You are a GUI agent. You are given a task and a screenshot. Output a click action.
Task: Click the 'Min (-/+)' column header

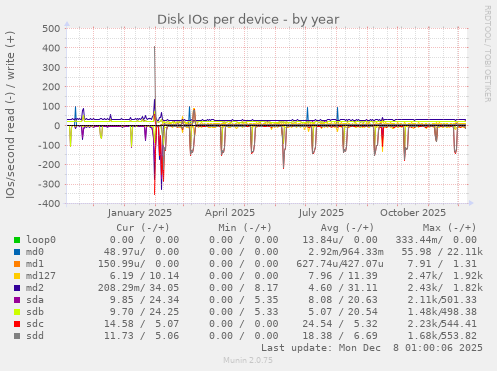(245, 228)
